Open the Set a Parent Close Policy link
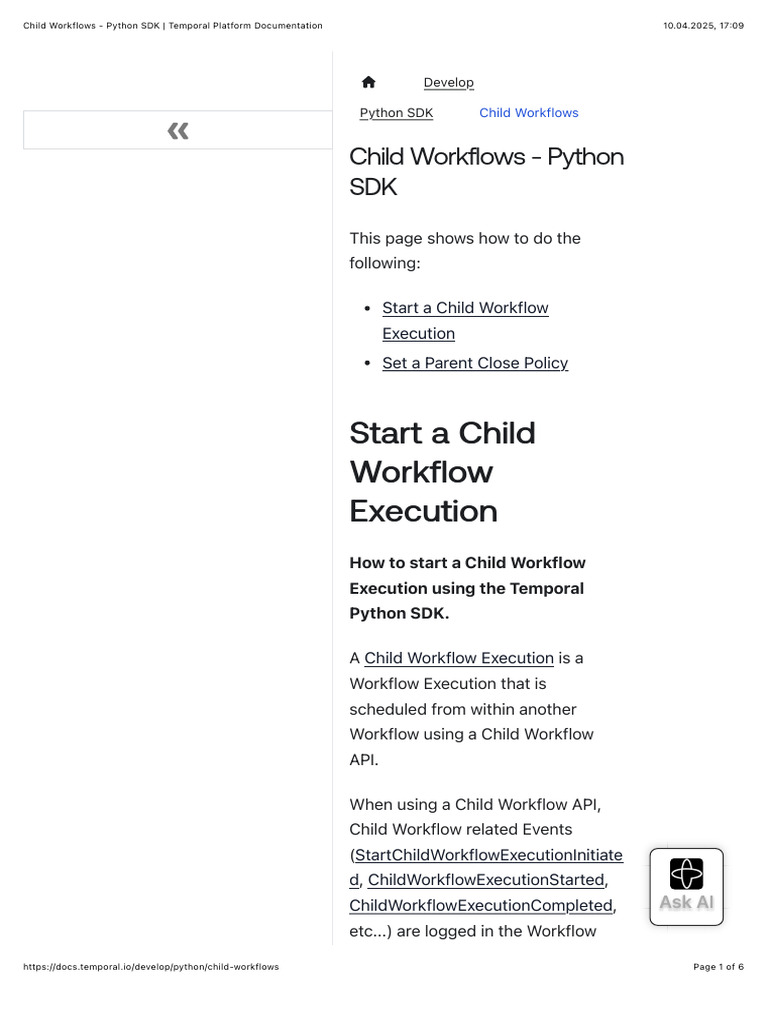 tap(475, 363)
